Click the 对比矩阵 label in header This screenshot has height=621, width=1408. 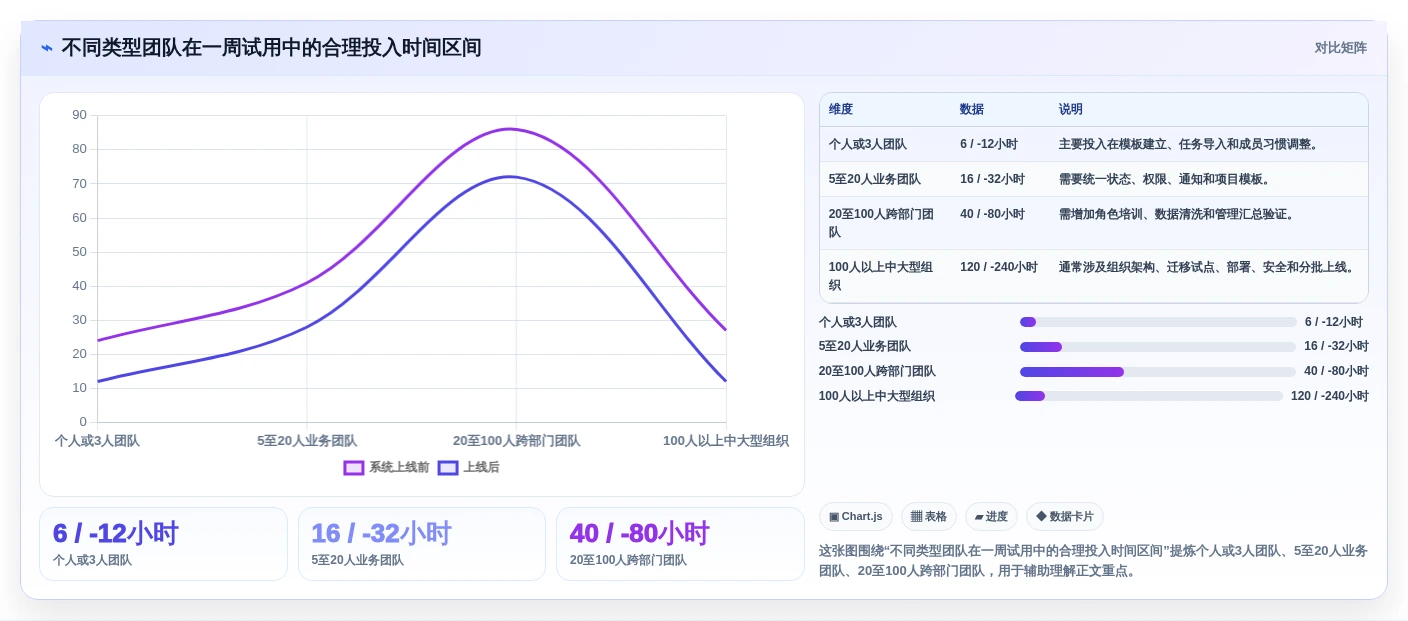coord(1340,48)
